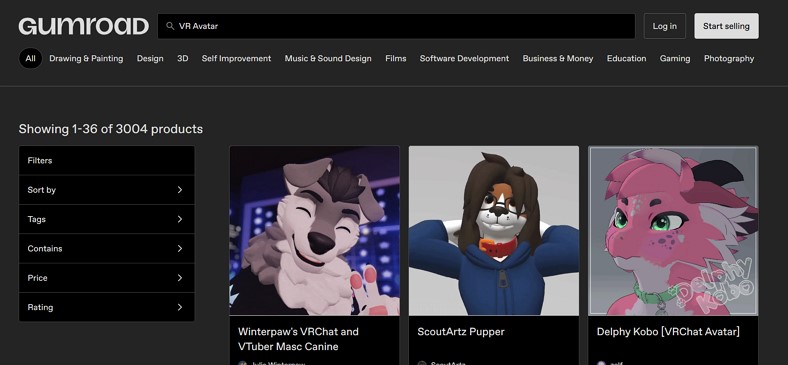Screen dimensions: 788x365
Task: Open the Design category
Action: click(x=150, y=58)
